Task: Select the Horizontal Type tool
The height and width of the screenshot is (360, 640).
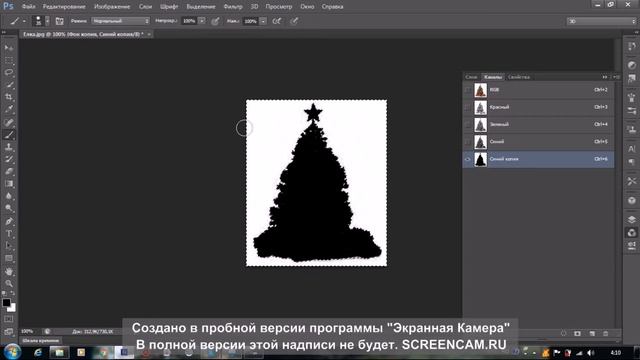Action: (x=9, y=234)
